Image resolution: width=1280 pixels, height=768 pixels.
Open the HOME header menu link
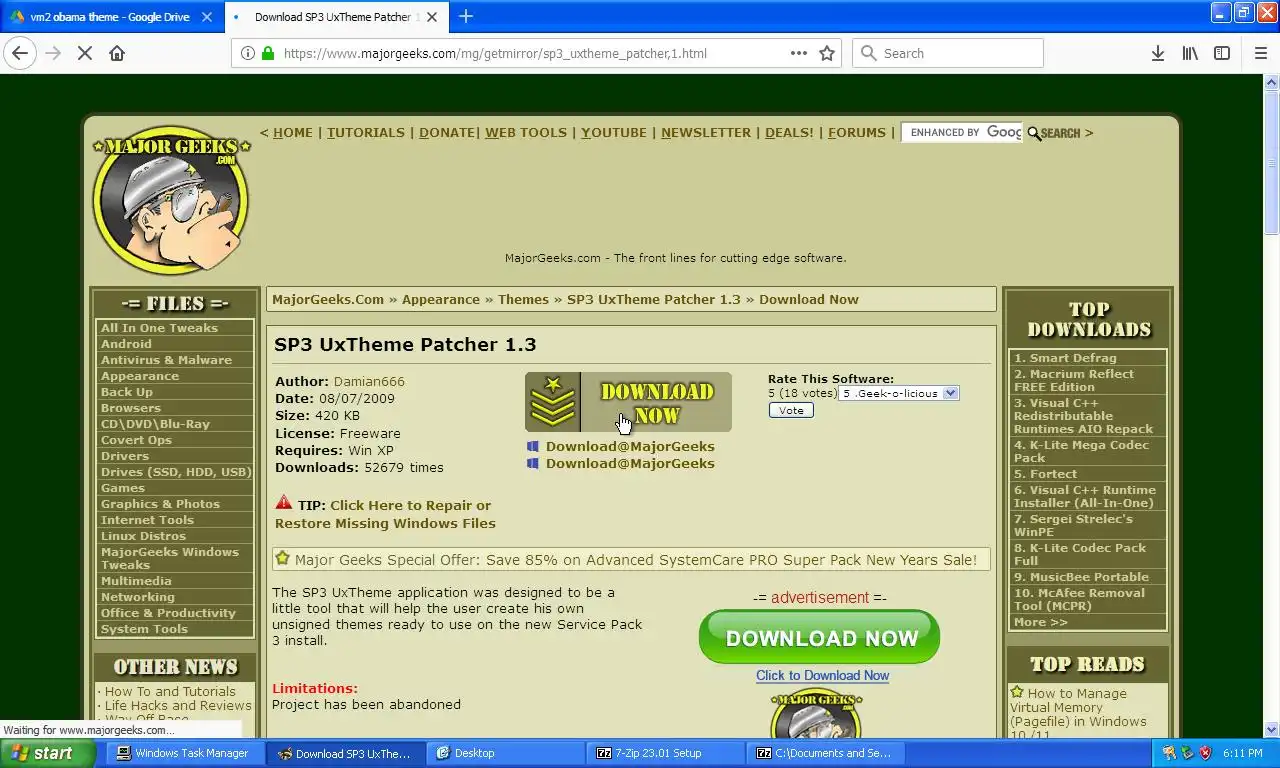point(293,132)
